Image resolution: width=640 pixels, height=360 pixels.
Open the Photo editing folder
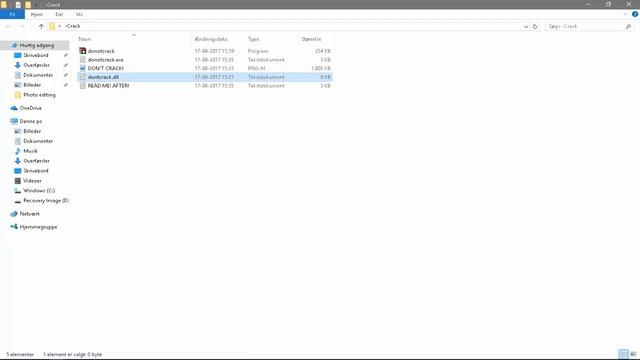[x=39, y=95]
